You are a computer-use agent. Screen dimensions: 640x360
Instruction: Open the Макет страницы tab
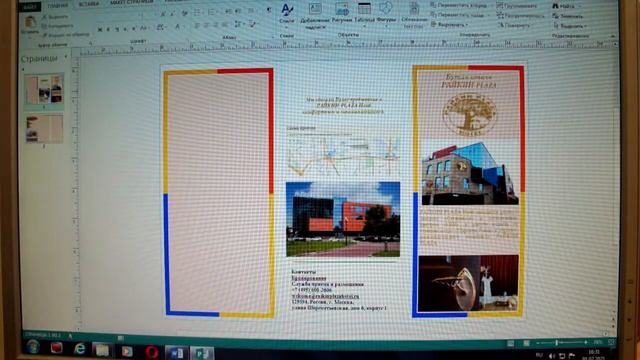(131, 2)
